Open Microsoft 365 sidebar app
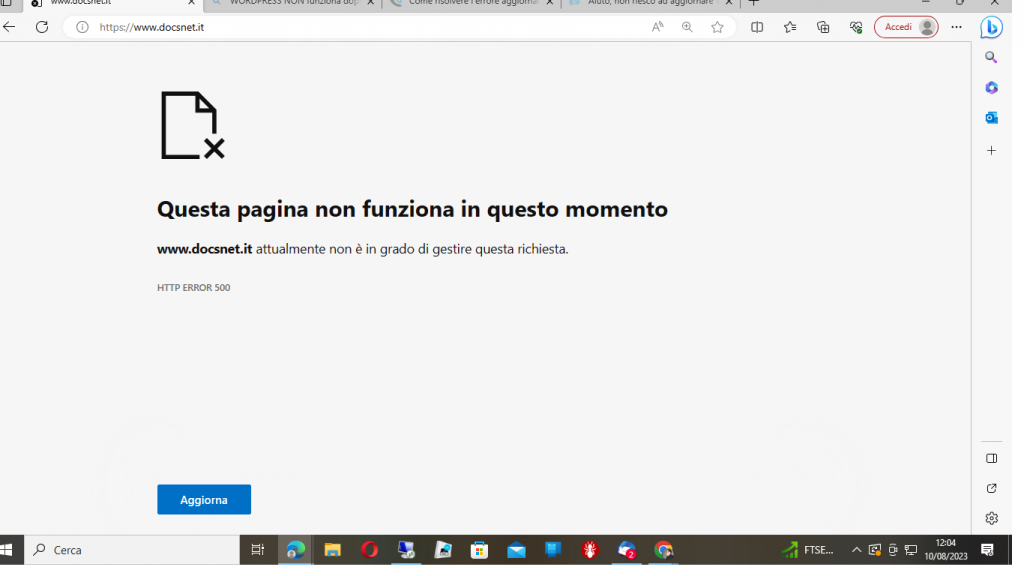Screen dimensions: 1024x576 pyautogui.click(x=991, y=88)
